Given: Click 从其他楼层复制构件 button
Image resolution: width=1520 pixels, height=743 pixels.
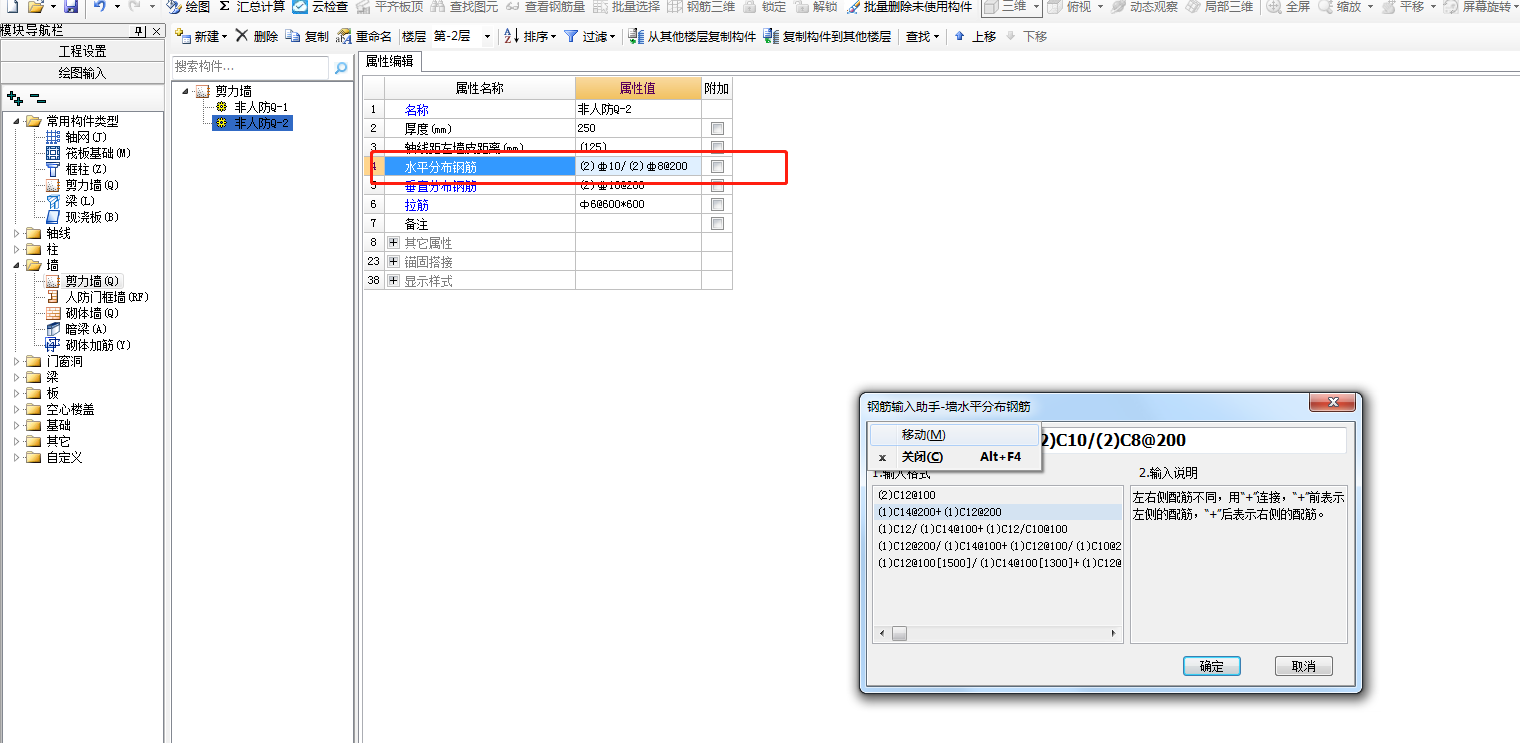Looking at the screenshot, I should point(693,37).
